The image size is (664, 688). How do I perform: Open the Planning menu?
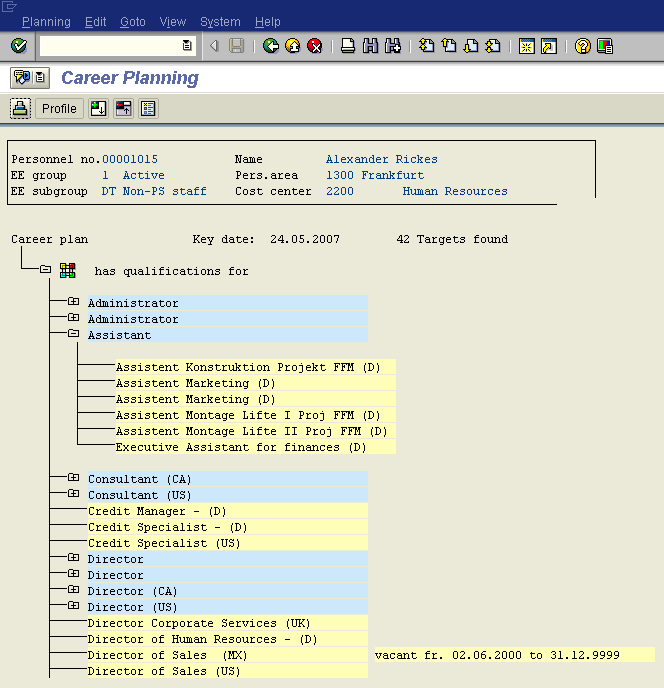point(46,22)
